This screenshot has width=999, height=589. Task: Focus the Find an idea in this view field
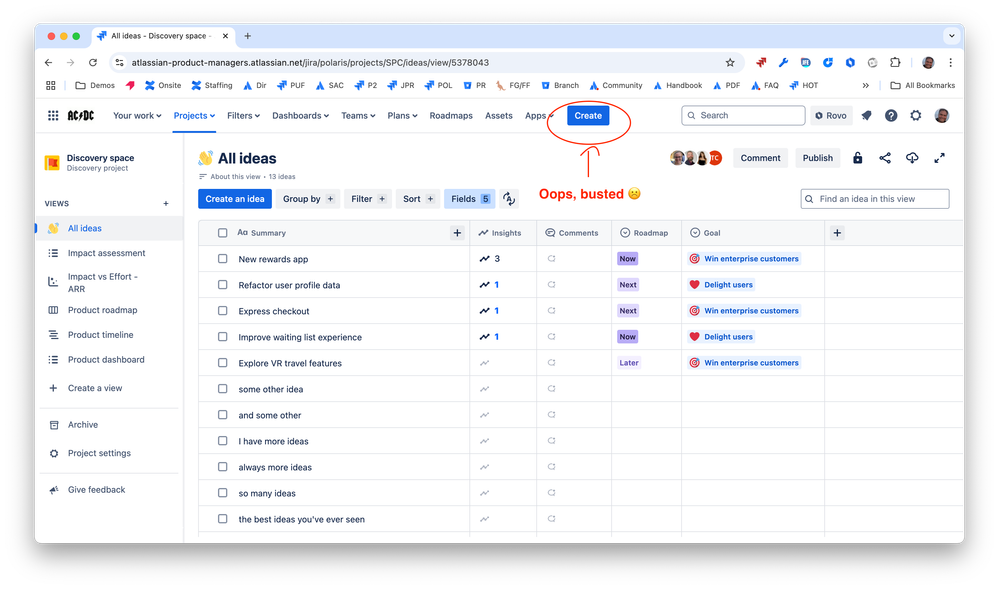click(875, 199)
